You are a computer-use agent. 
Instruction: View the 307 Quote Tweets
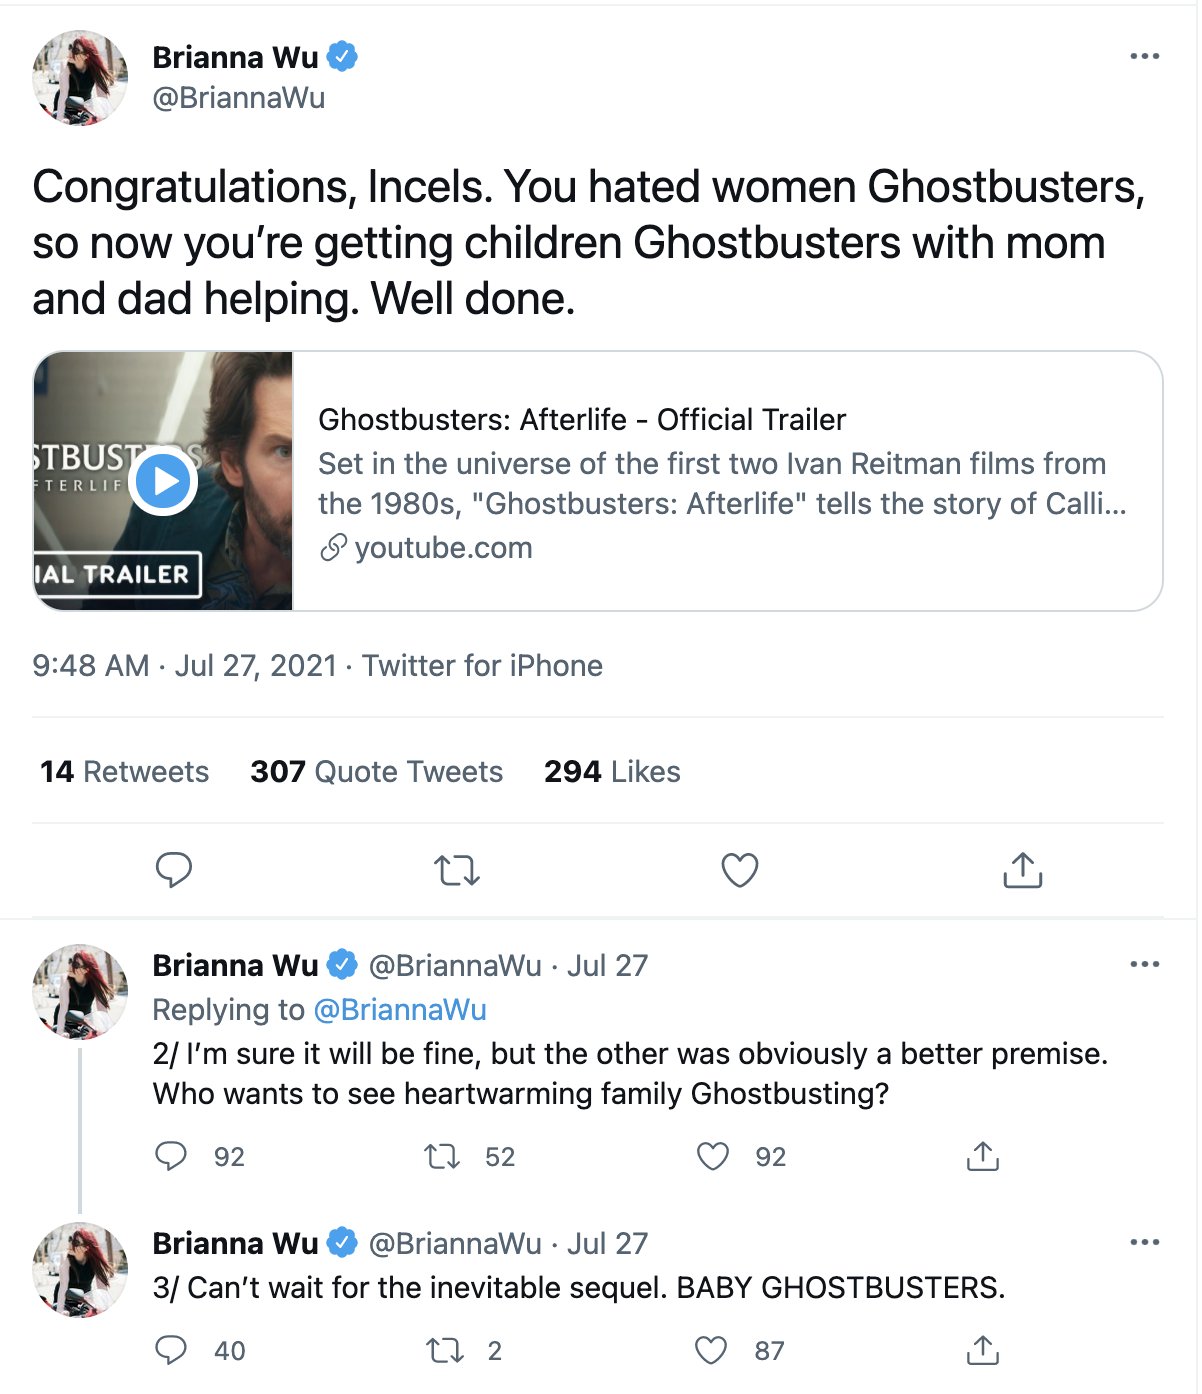[x=376, y=771]
